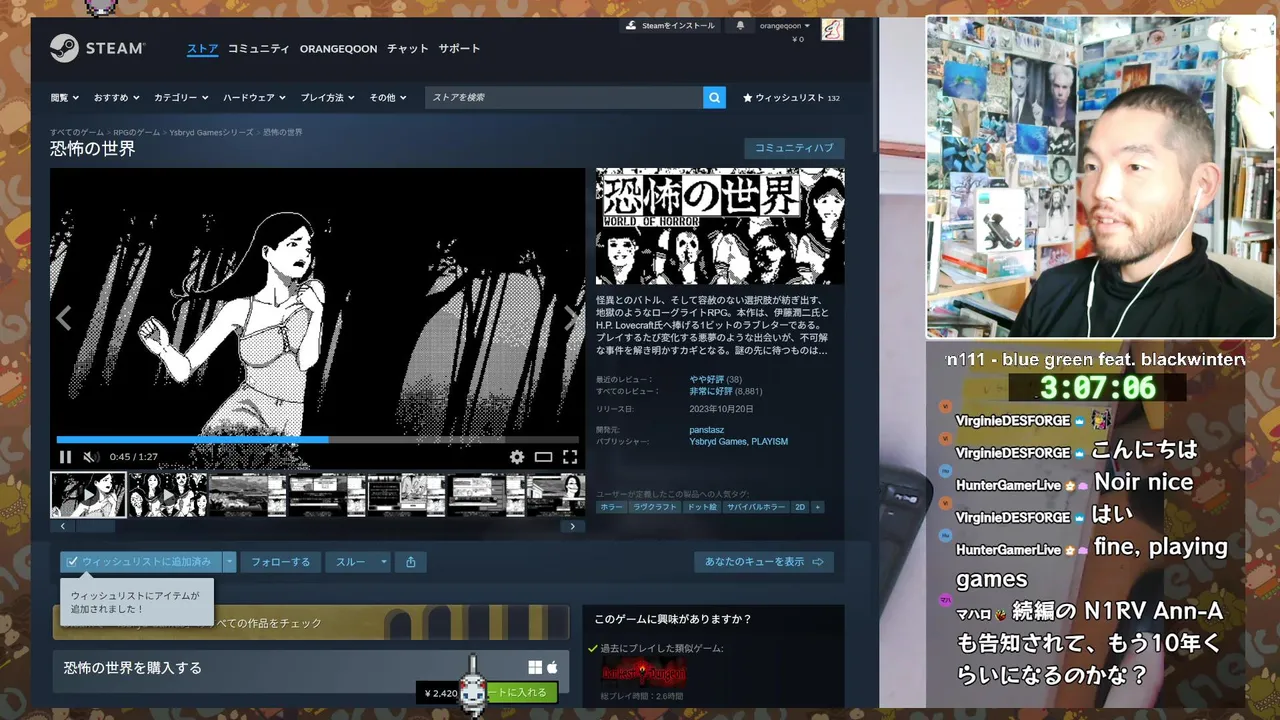1280x720 pixels.
Task: Open publisher PLAYISM link
Action: click(x=770, y=442)
